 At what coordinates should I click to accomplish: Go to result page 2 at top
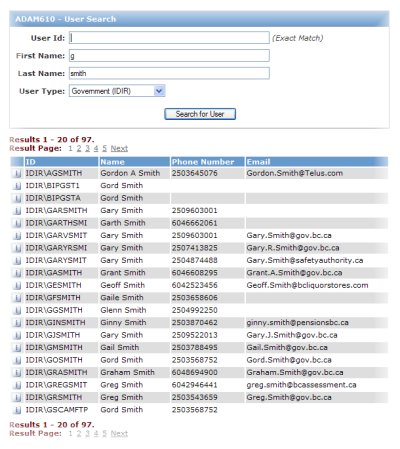tap(79, 148)
